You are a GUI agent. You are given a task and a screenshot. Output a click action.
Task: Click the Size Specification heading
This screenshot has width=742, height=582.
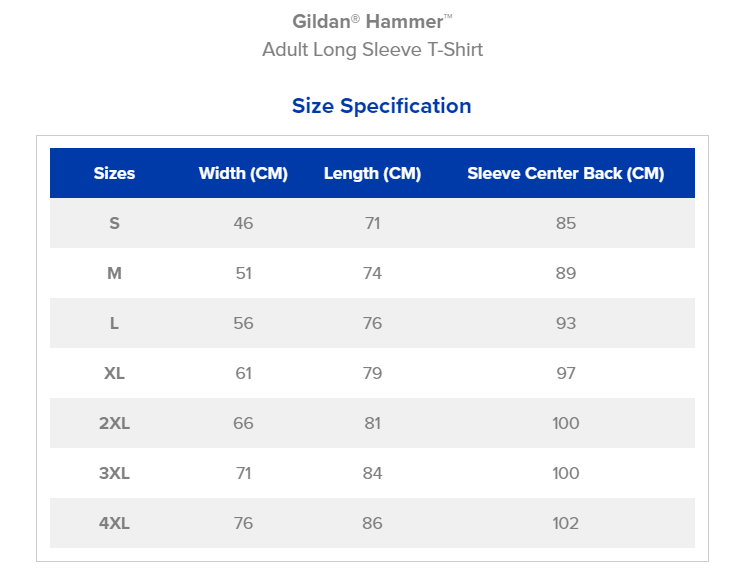(x=381, y=106)
